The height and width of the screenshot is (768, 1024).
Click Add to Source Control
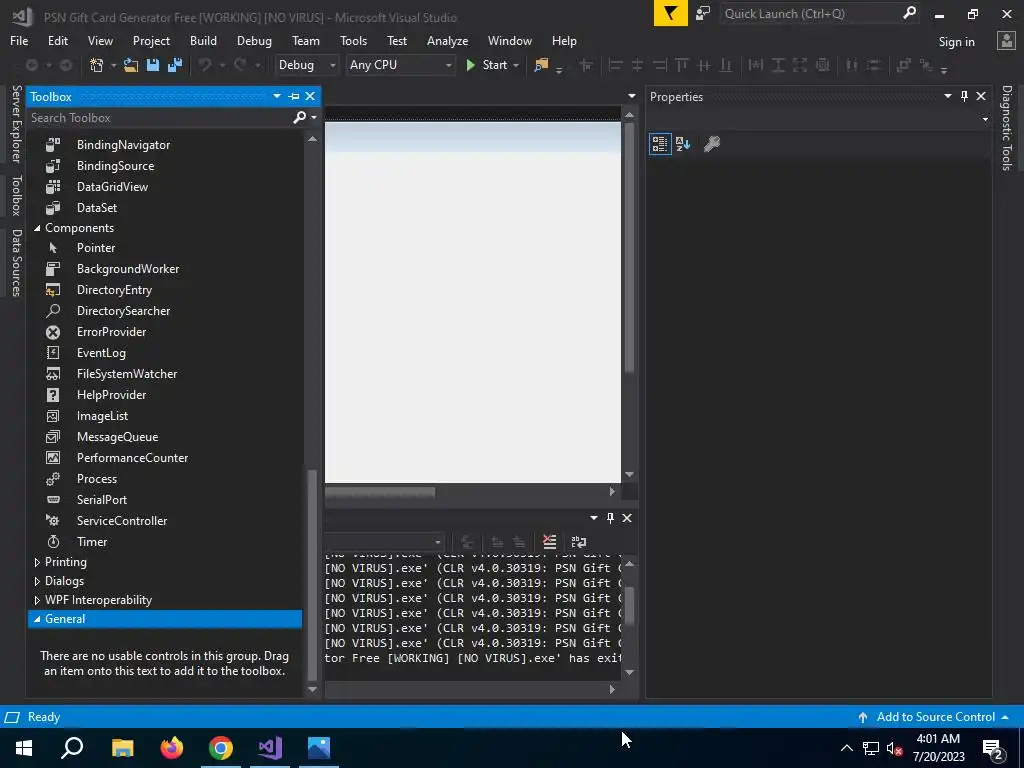point(935,716)
